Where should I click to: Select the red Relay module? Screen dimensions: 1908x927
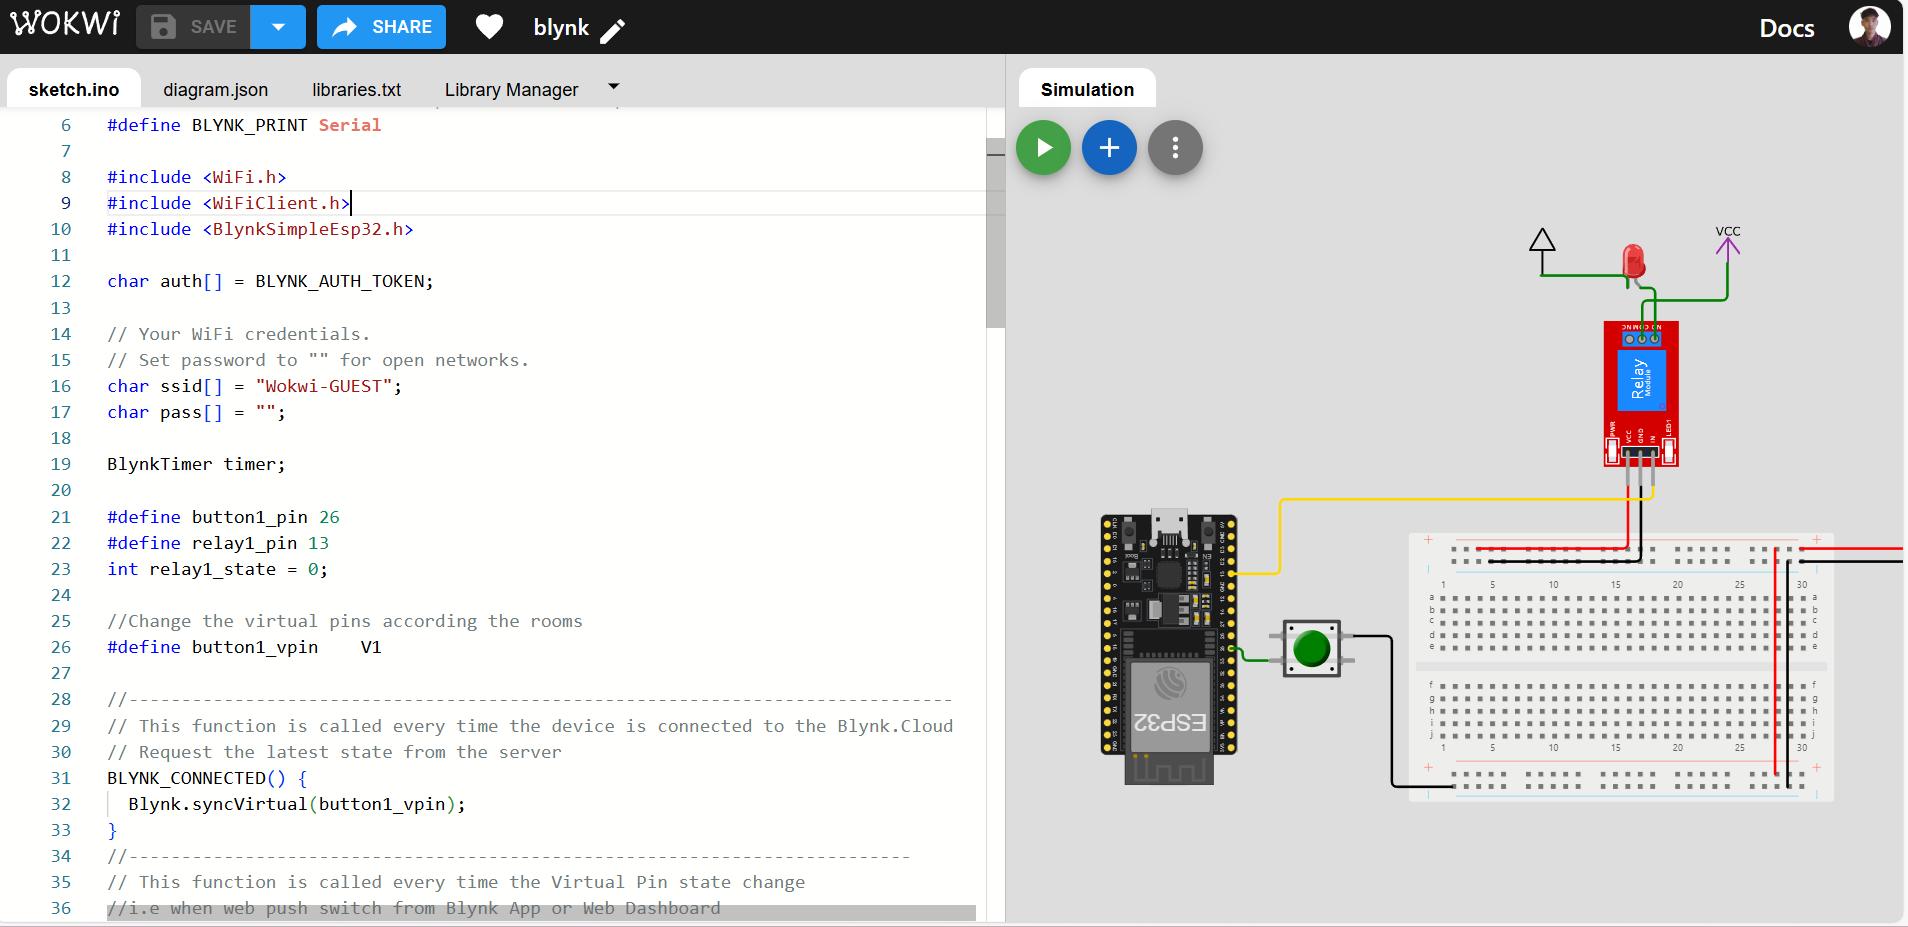point(1640,393)
